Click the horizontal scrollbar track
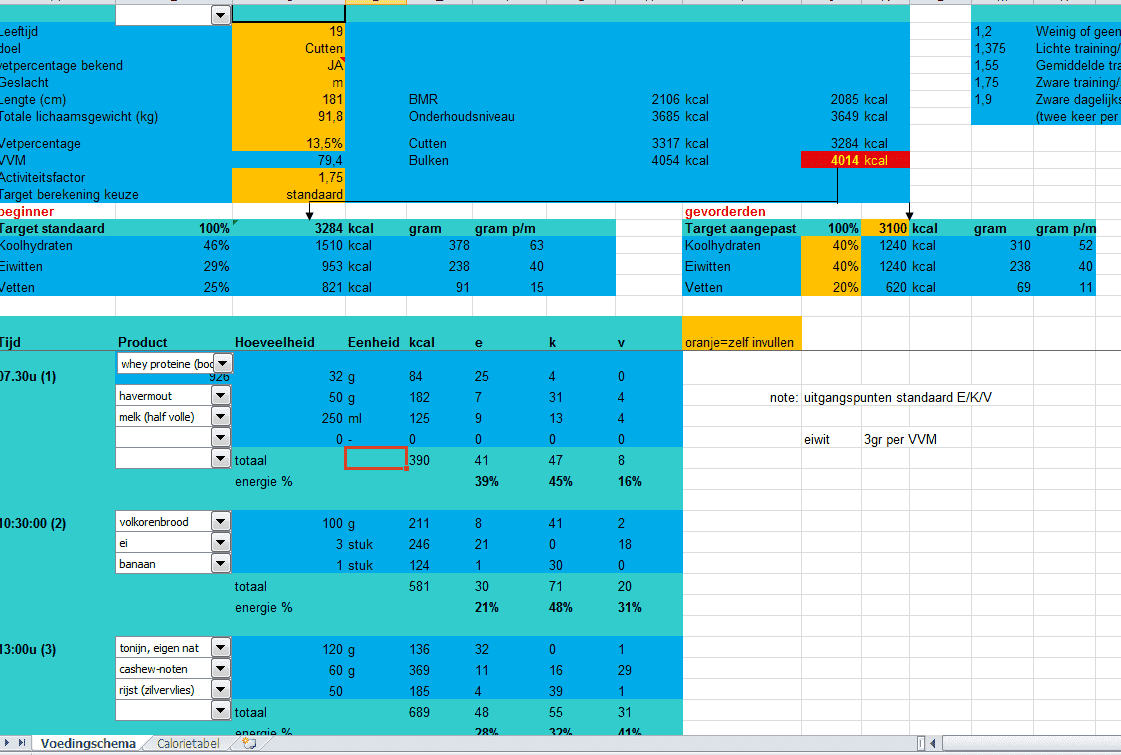 [1030, 744]
